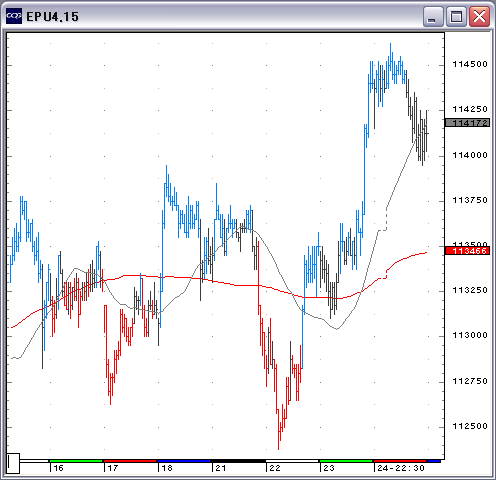
Task: Select the gray 114172 last price marker
Action: coord(467,123)
